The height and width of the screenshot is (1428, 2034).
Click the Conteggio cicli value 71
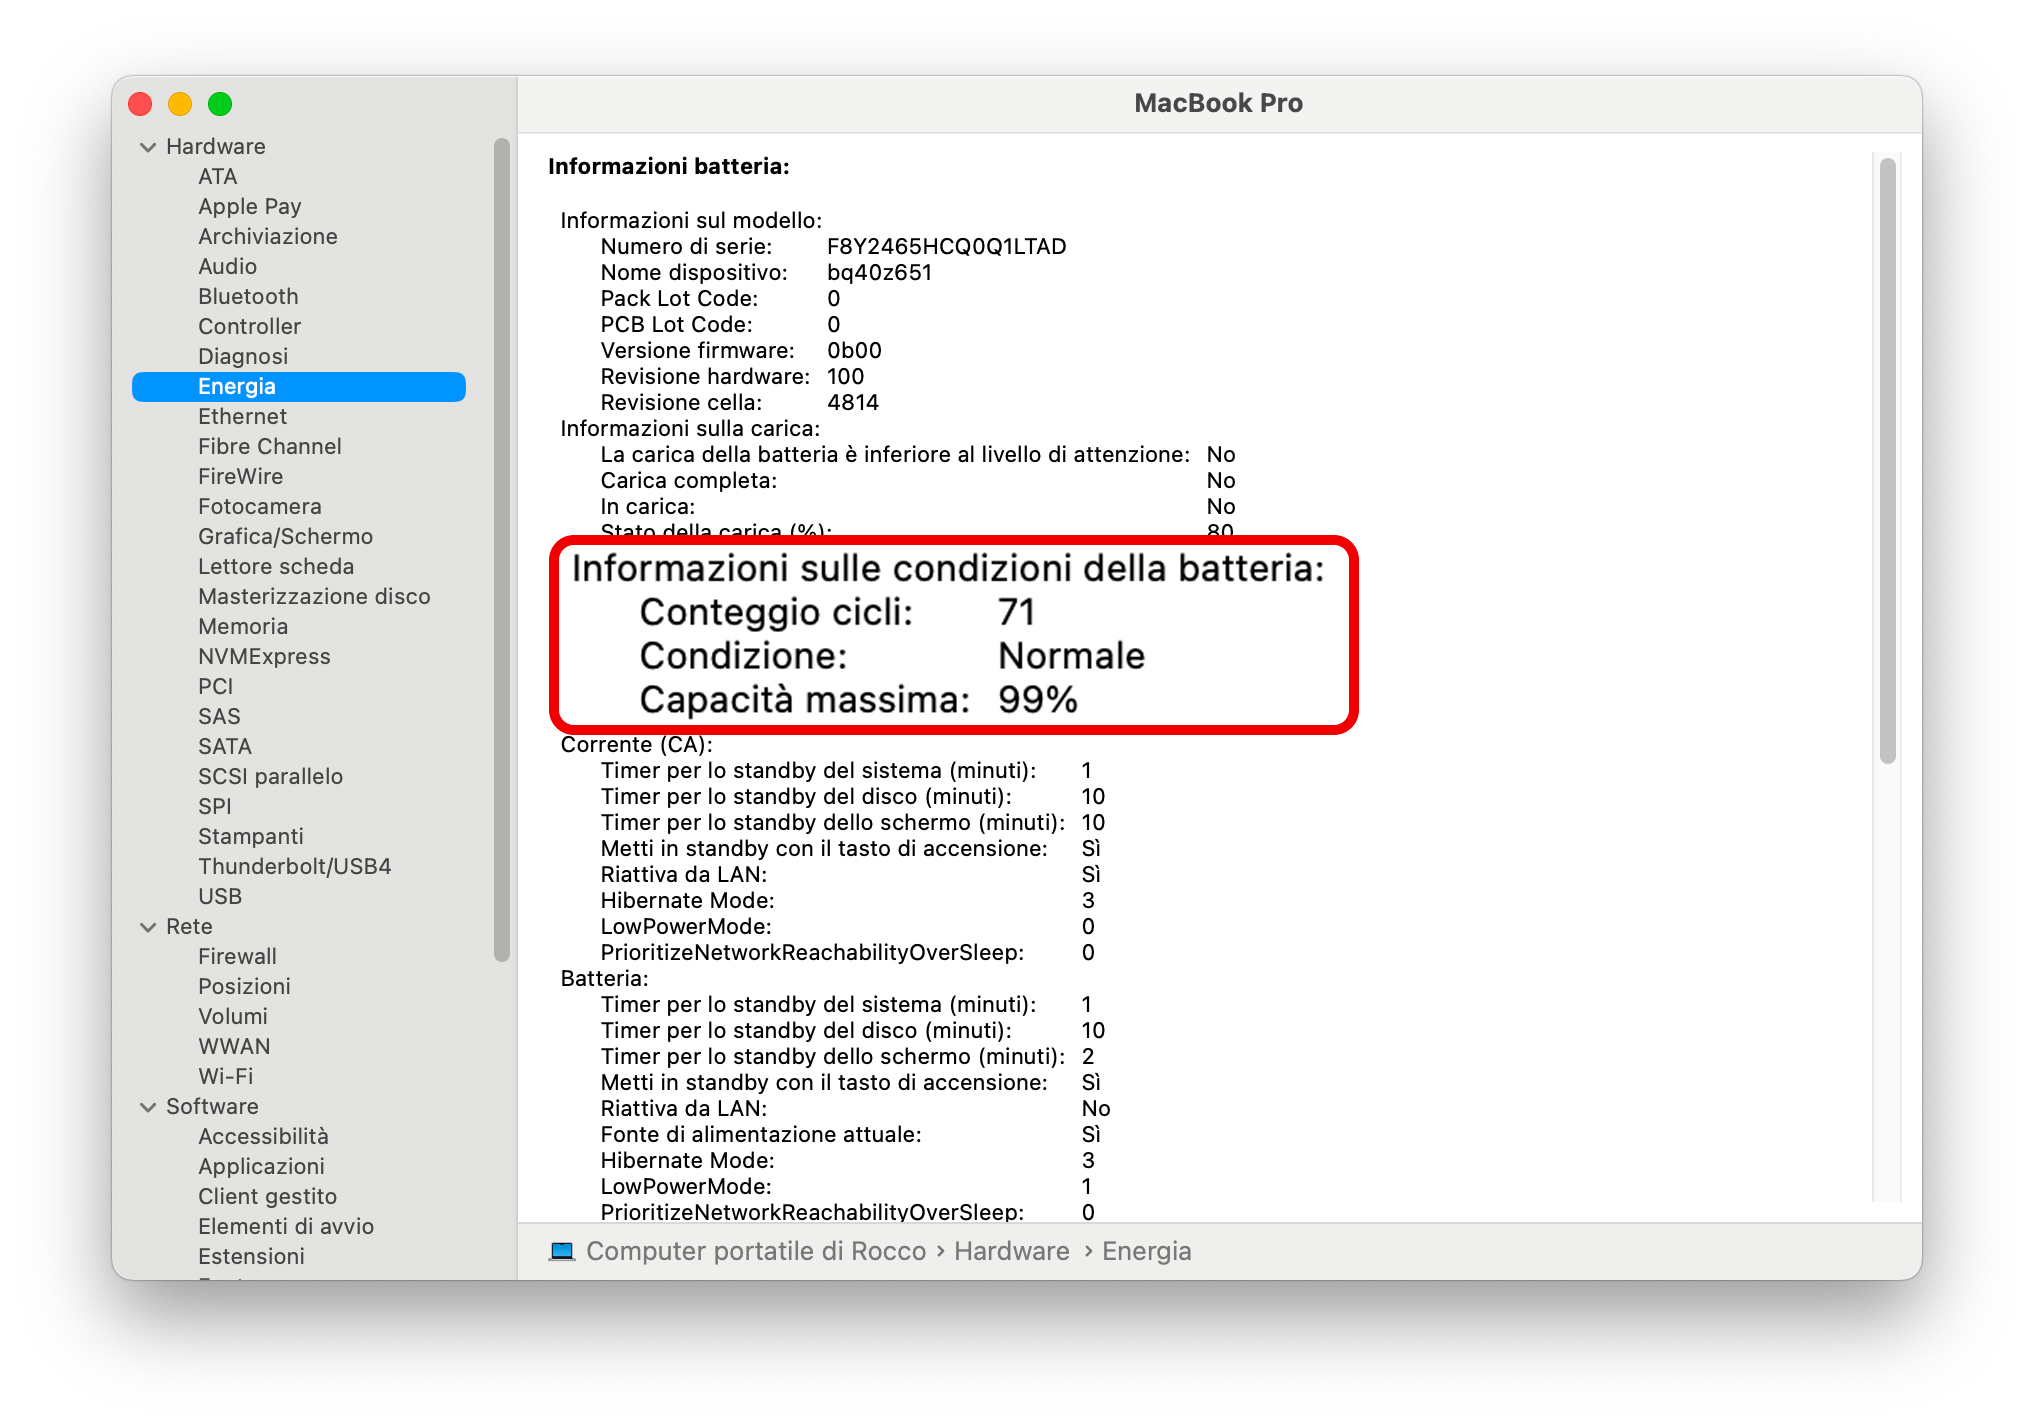click(1016, 612)
